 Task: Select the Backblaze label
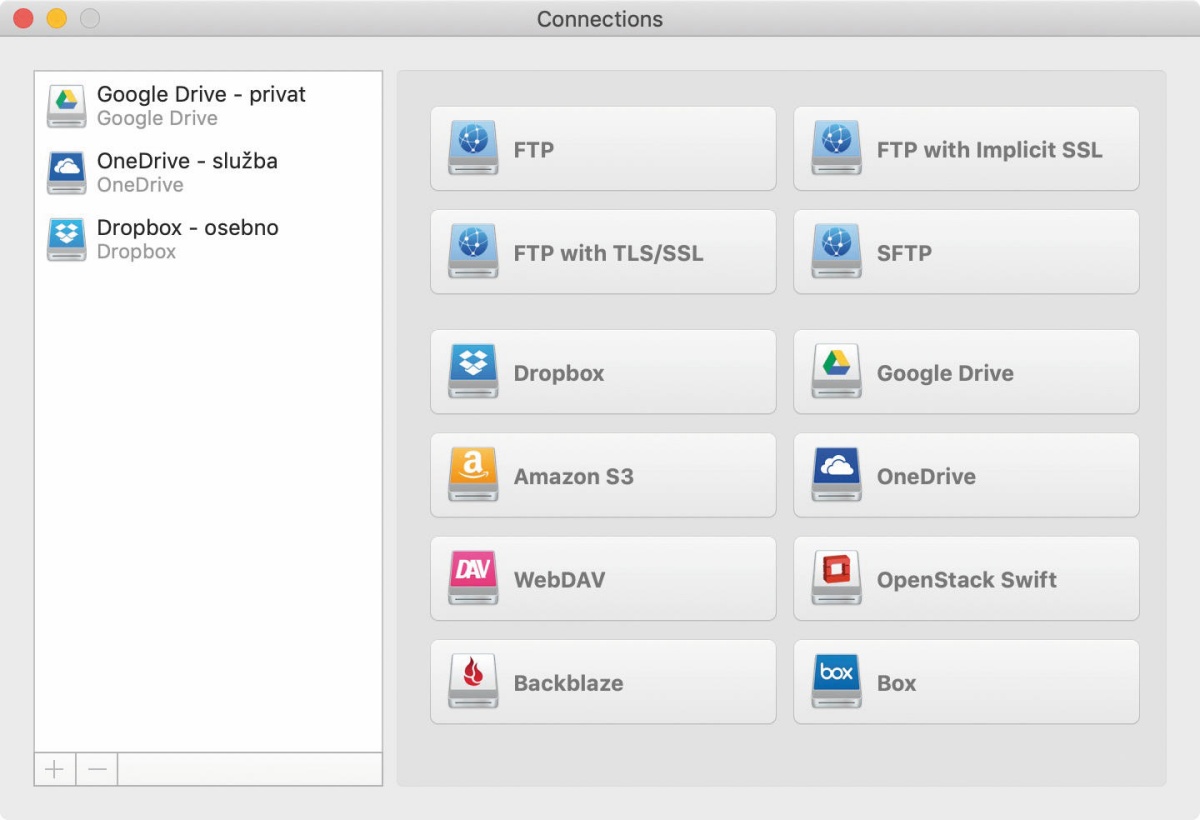(x=568, y=683)
